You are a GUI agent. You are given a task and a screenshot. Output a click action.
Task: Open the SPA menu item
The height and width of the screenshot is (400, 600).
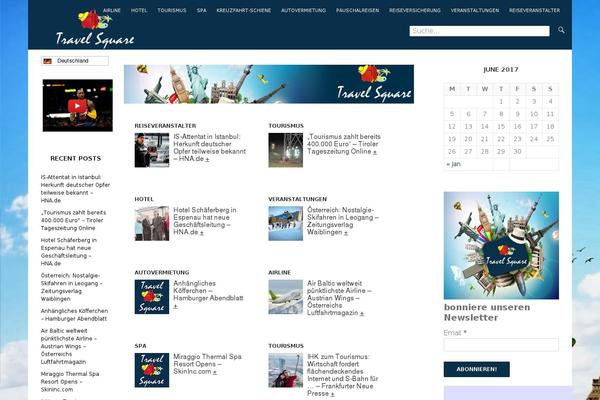pos(202,10)
